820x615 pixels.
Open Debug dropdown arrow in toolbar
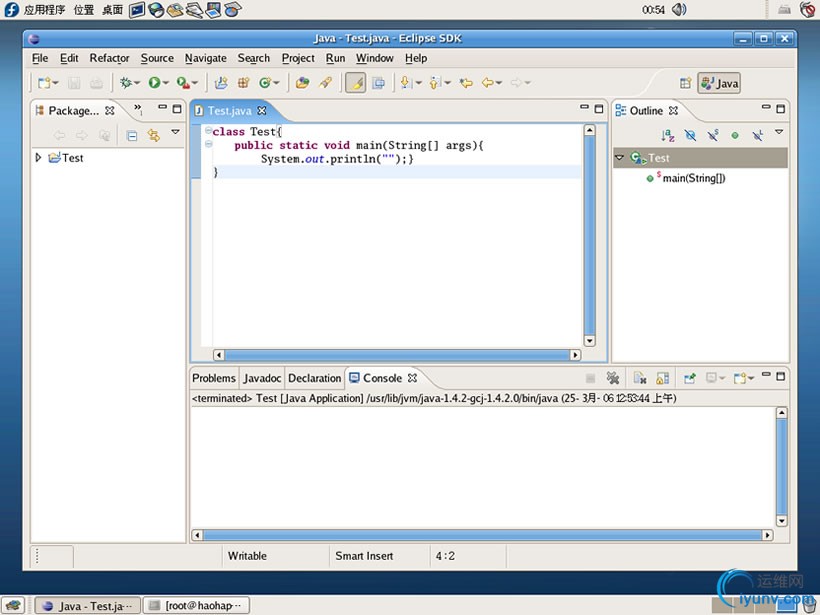coord(137,83)
